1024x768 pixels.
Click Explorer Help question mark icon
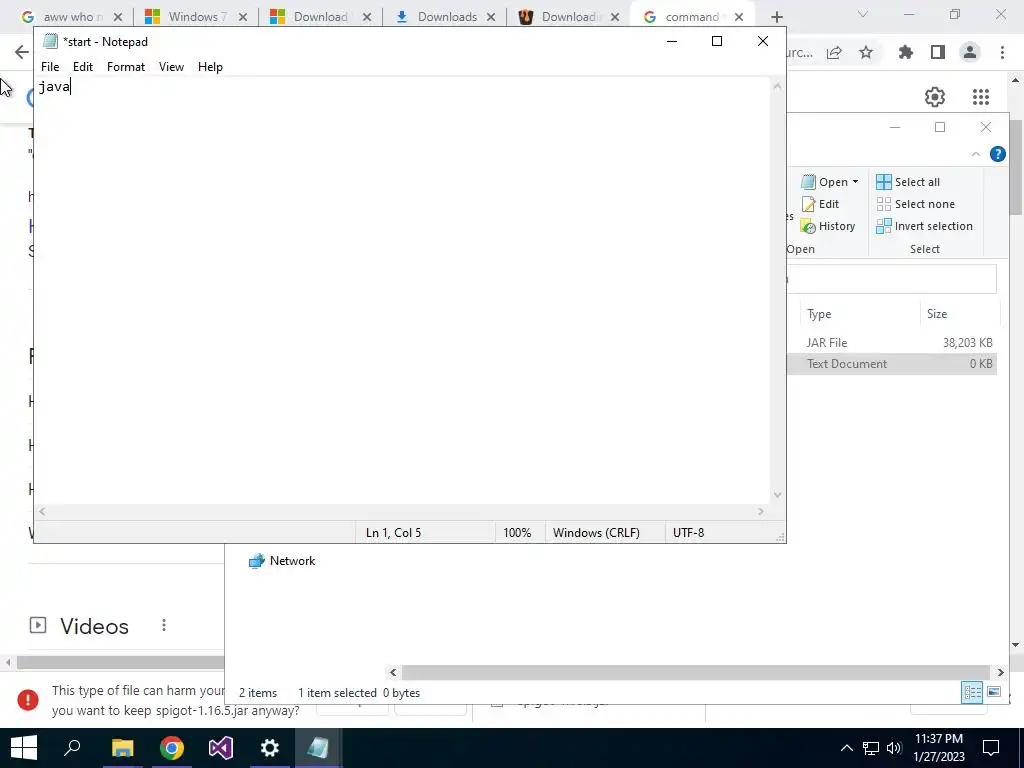click(x=997, y=154)
